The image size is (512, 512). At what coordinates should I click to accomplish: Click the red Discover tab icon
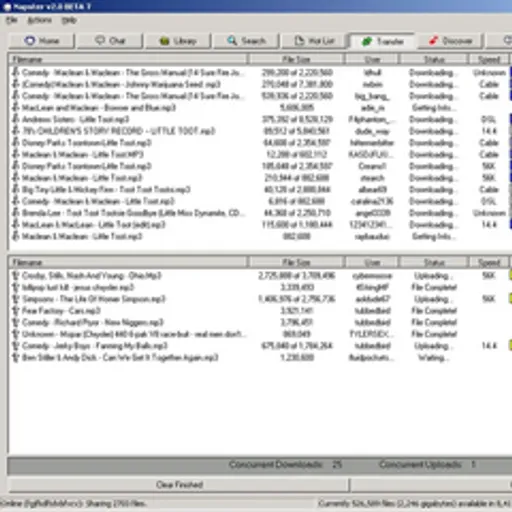pyautogui.click(x=433, y=41)
